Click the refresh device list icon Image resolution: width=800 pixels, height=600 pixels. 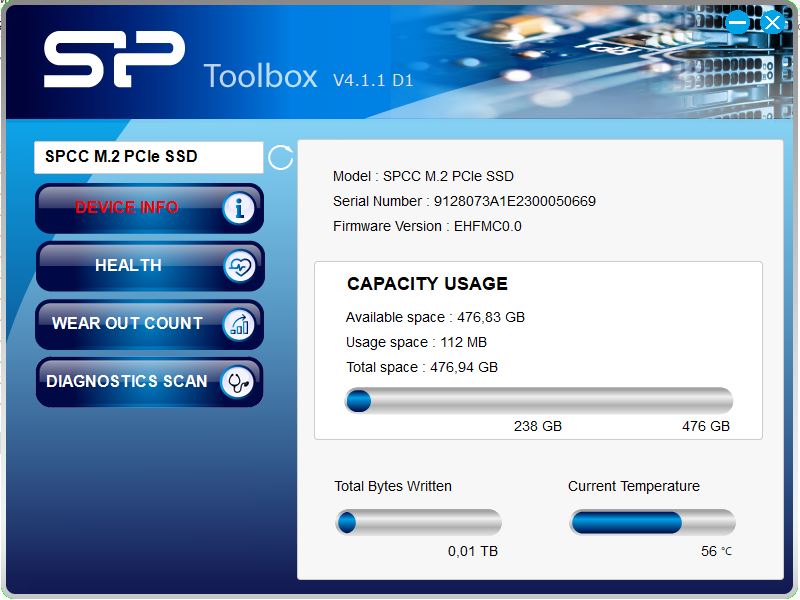coord(281,157)
